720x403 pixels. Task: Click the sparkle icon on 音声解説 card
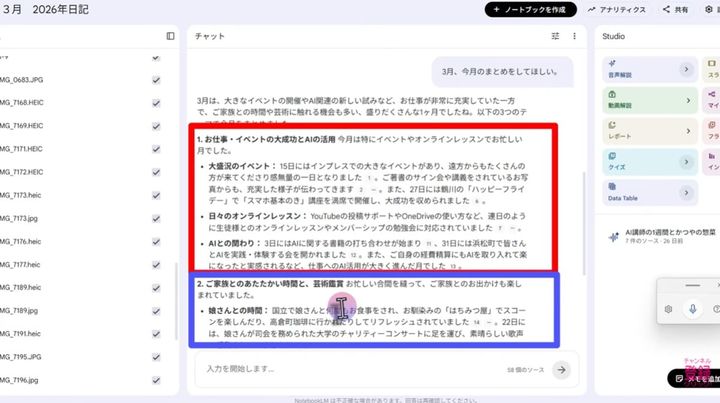[612, 63]
